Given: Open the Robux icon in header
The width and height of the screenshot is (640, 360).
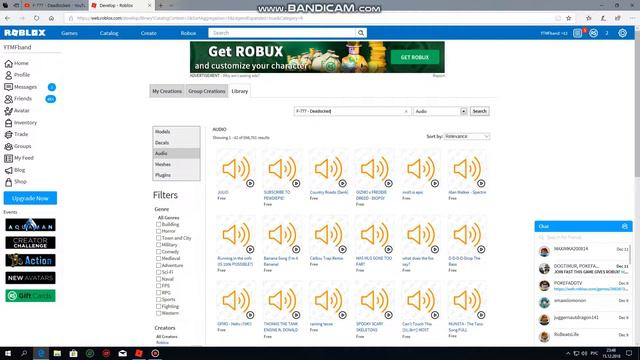Looking at the screenshot, I should [x=593, y=33].
